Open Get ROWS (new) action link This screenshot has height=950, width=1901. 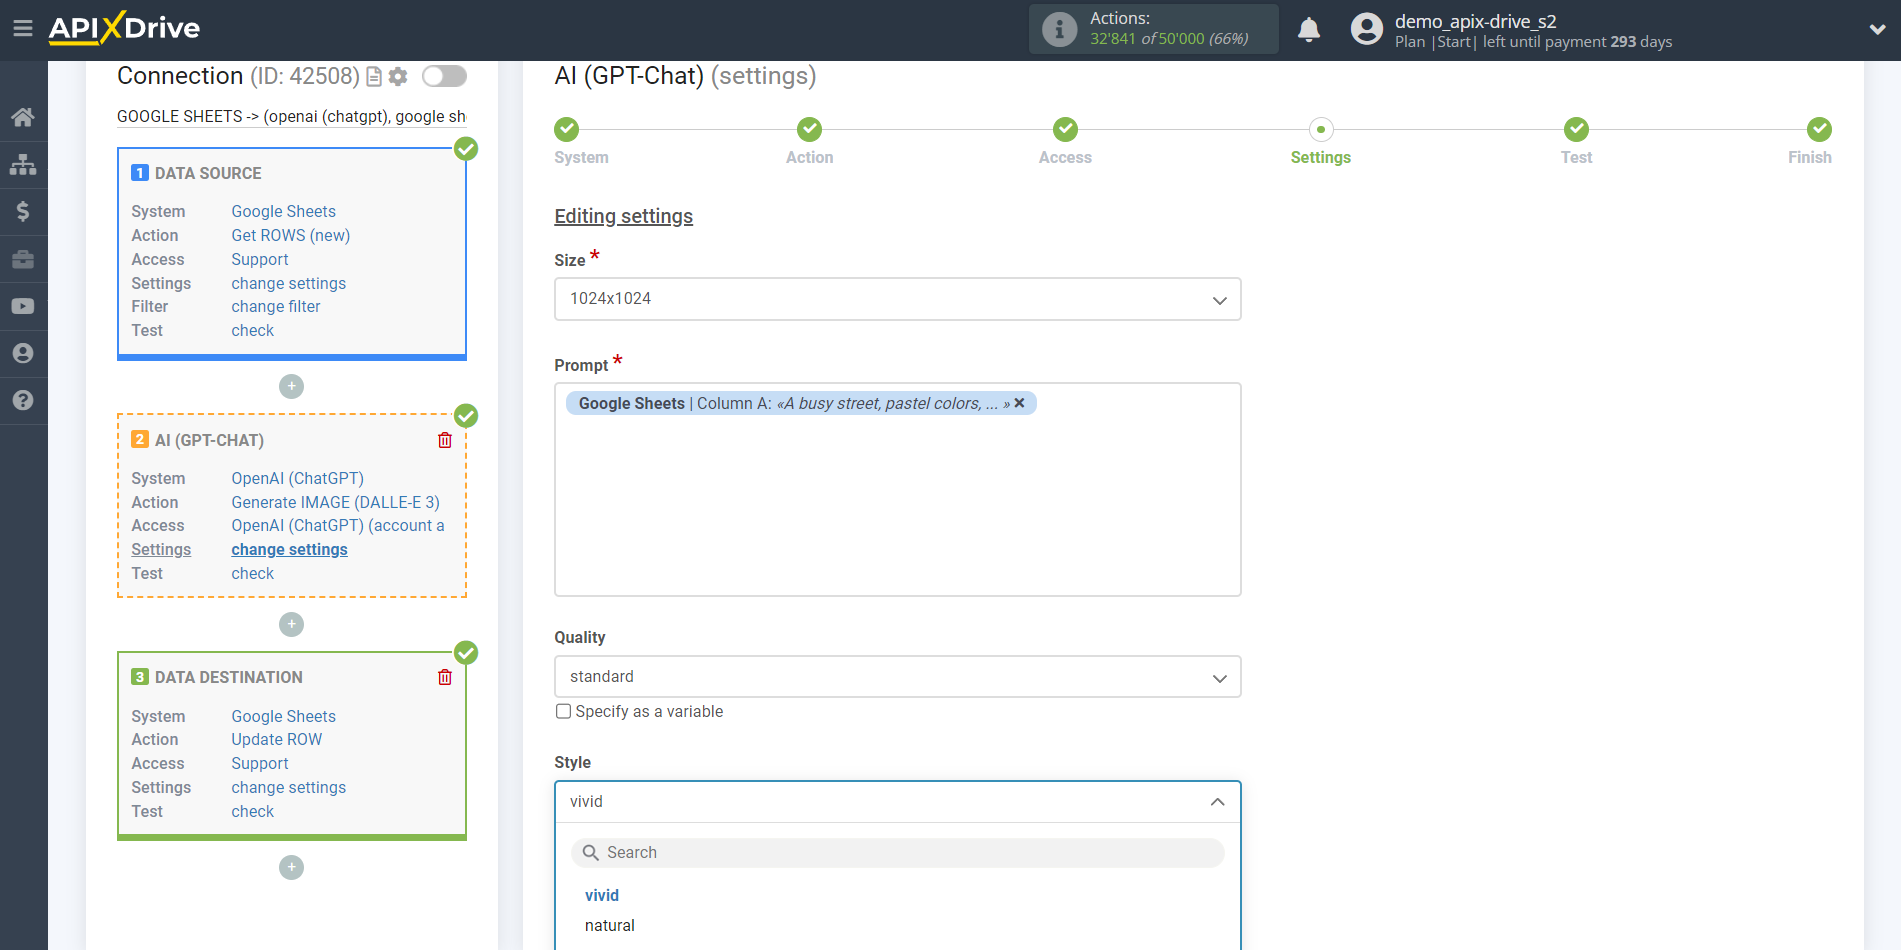point(291,235)
